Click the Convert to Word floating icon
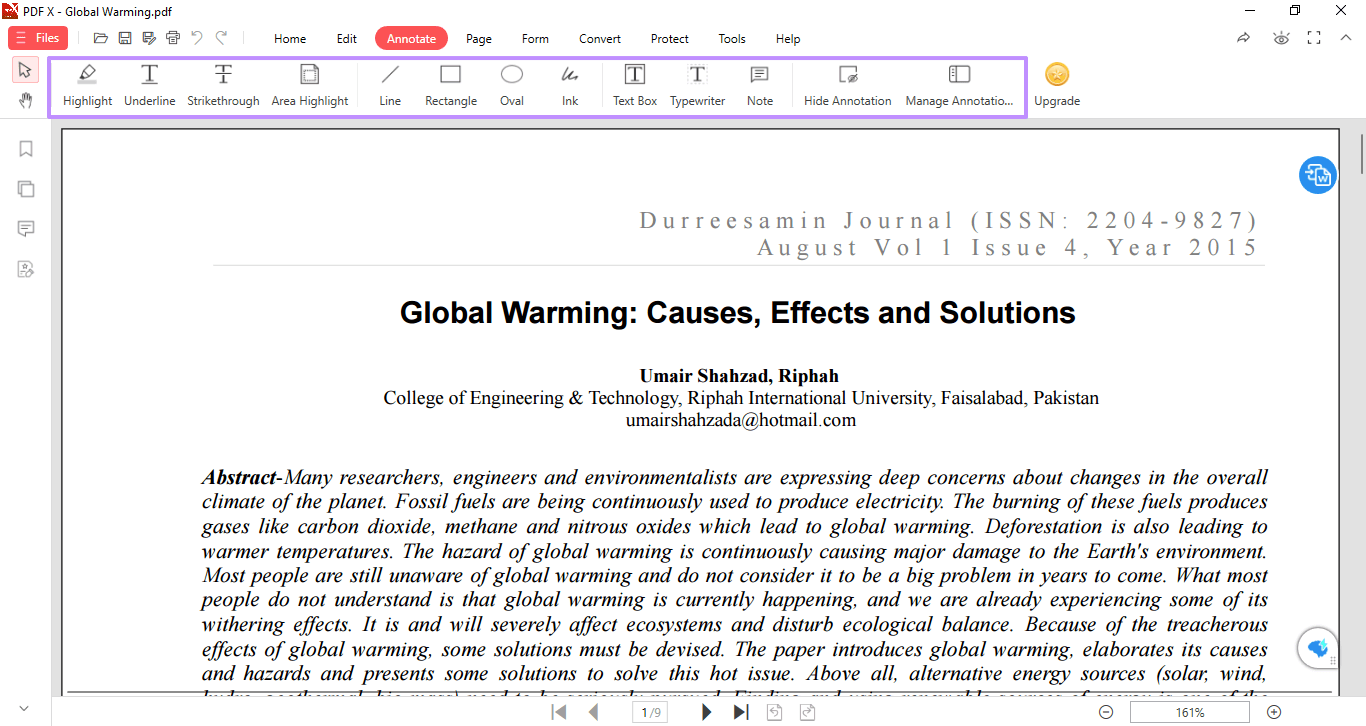Screen dimensions: 1366x726 pyautogui.click(x=1317, y=175)
